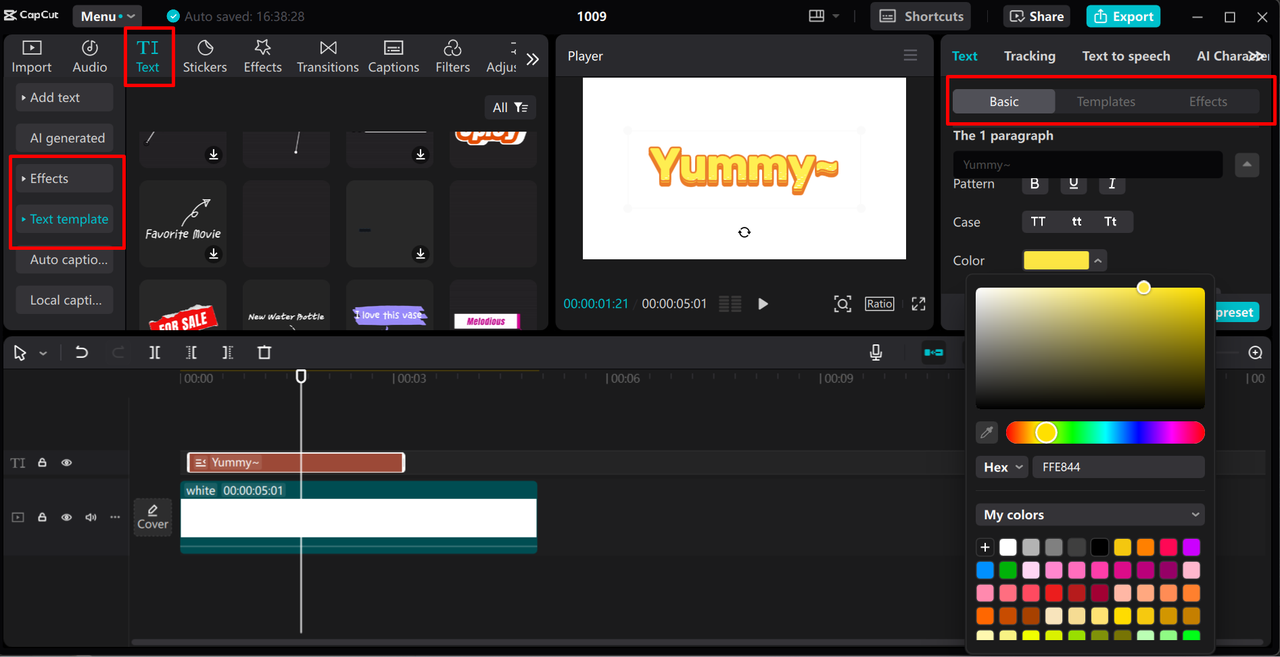Show more tabs with the left panel double-arrow
Image resolution: width=1280 pixels, height=657 pixels.
click(532, 59)
